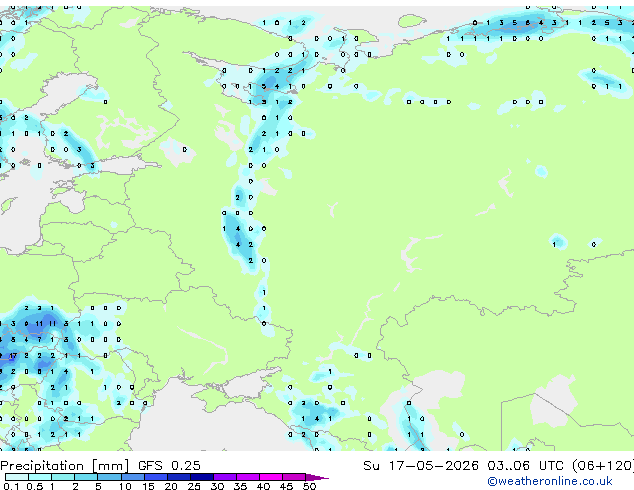Pick the legend swatch between 15 and 20
634x490 pixels.
click(x=155, y=477)
